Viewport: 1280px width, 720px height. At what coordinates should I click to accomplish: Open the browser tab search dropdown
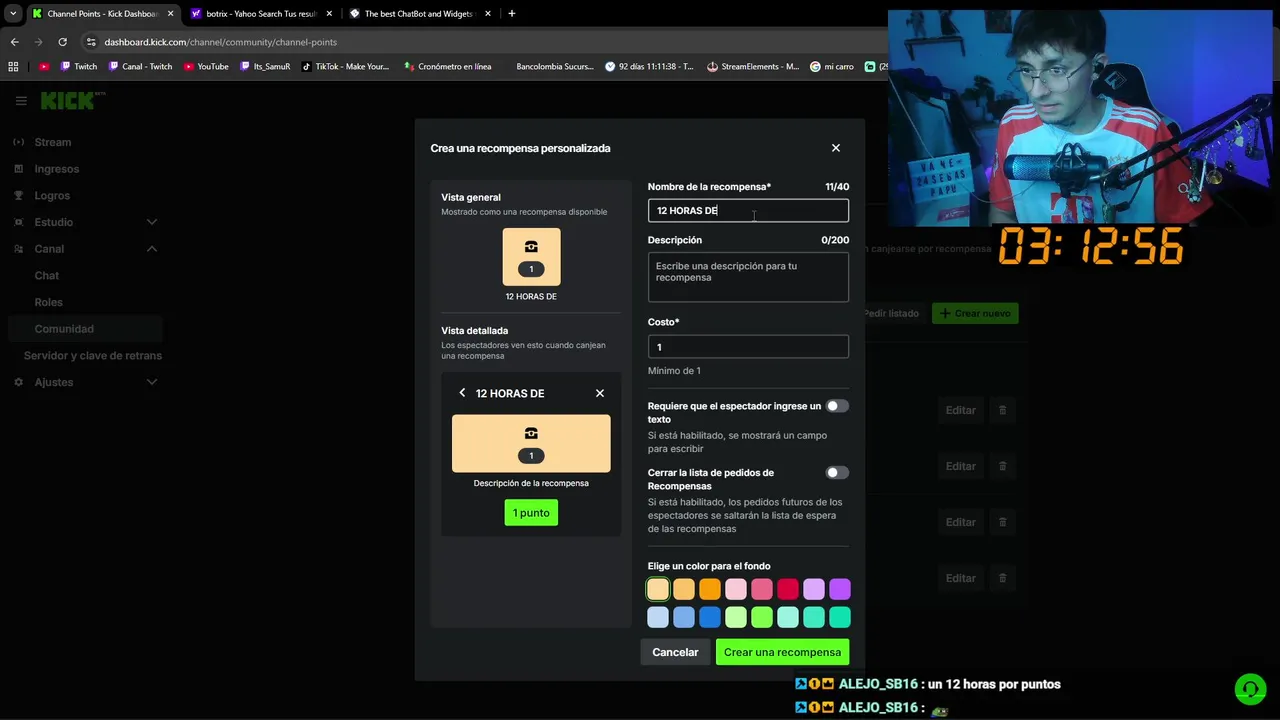tap(12, 14)
